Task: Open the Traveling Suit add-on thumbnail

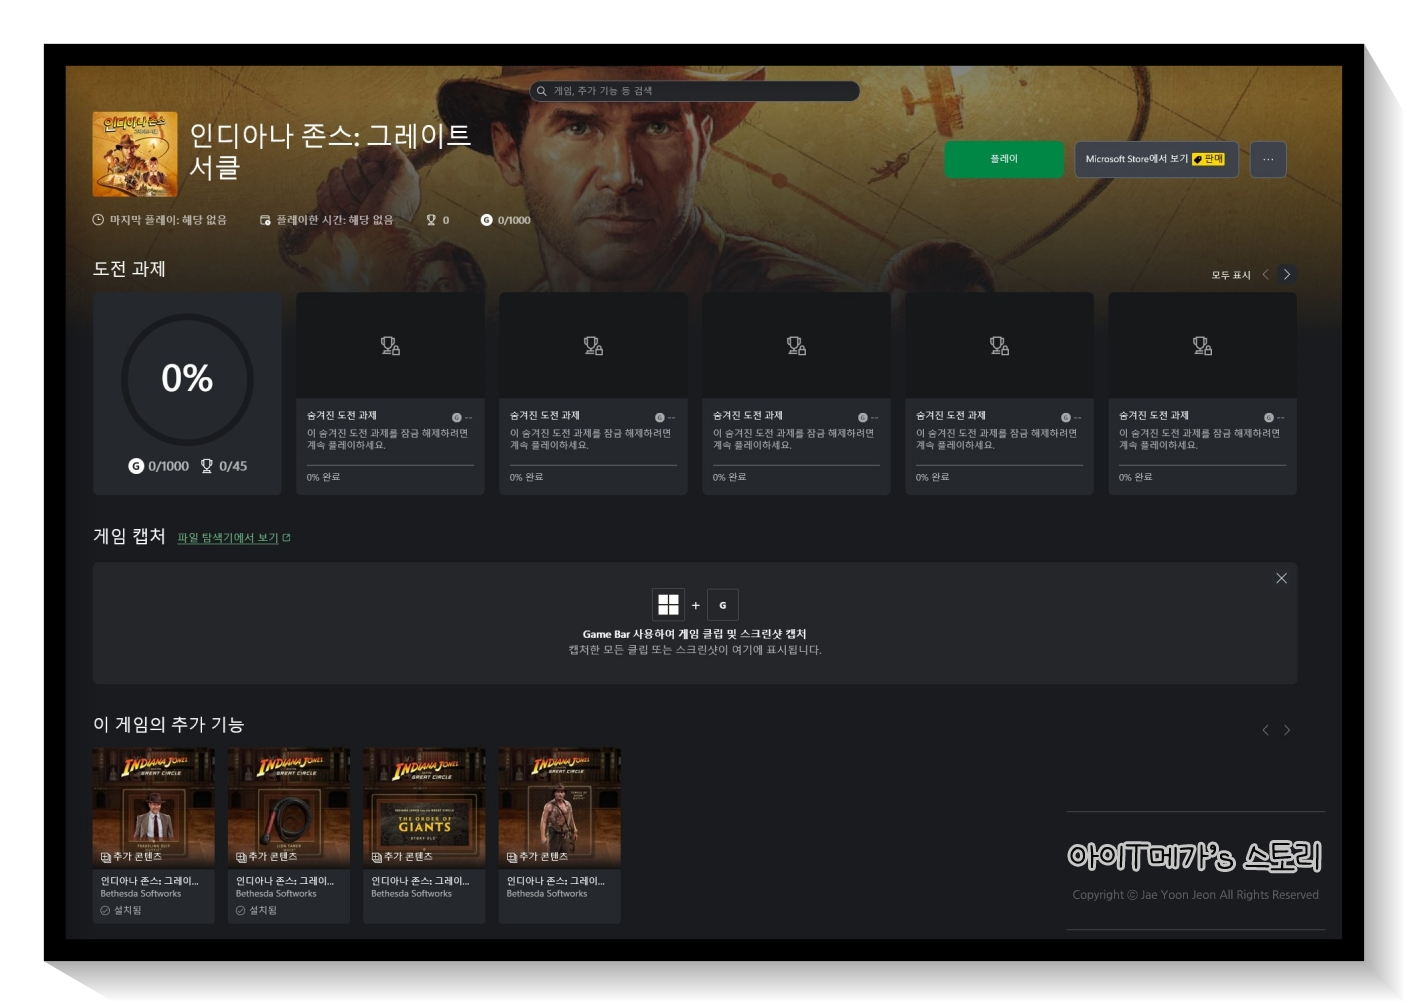Action: pyautogui.click(x=153, y=807)
